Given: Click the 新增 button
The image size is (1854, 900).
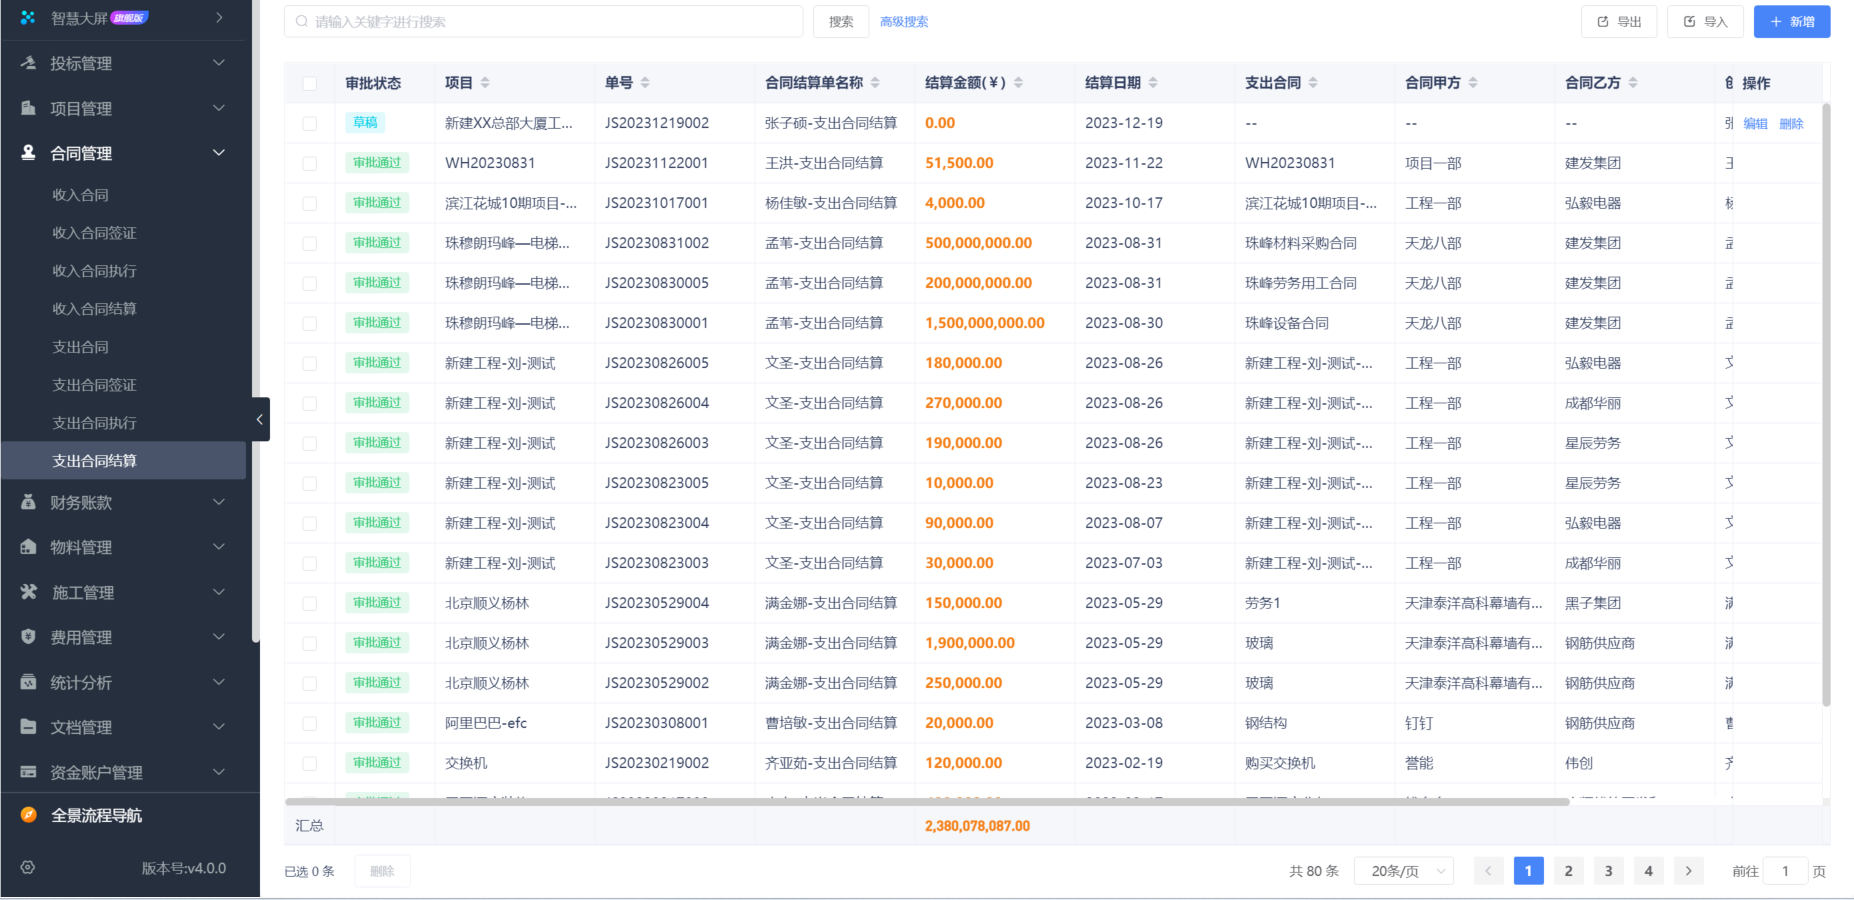Looking at the screenshot, I should click(1791, 22).
